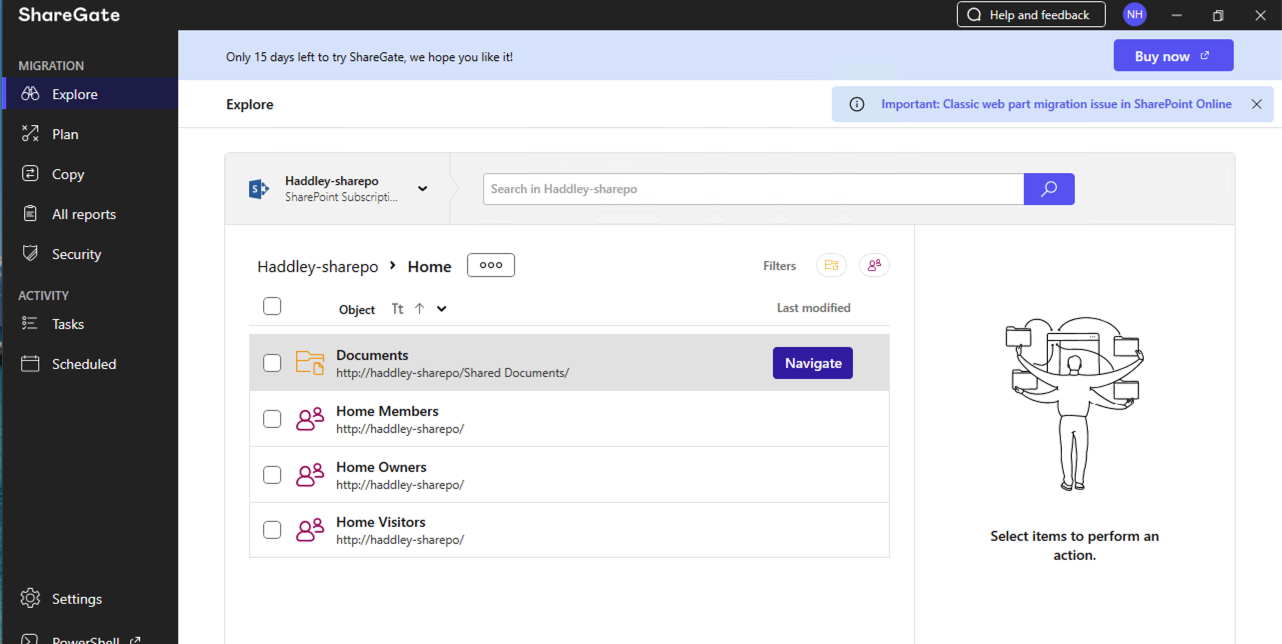The width and height of the screenshot is (1282, 644).
Task: Open Help and feedback
Action: click(1031, 15)
